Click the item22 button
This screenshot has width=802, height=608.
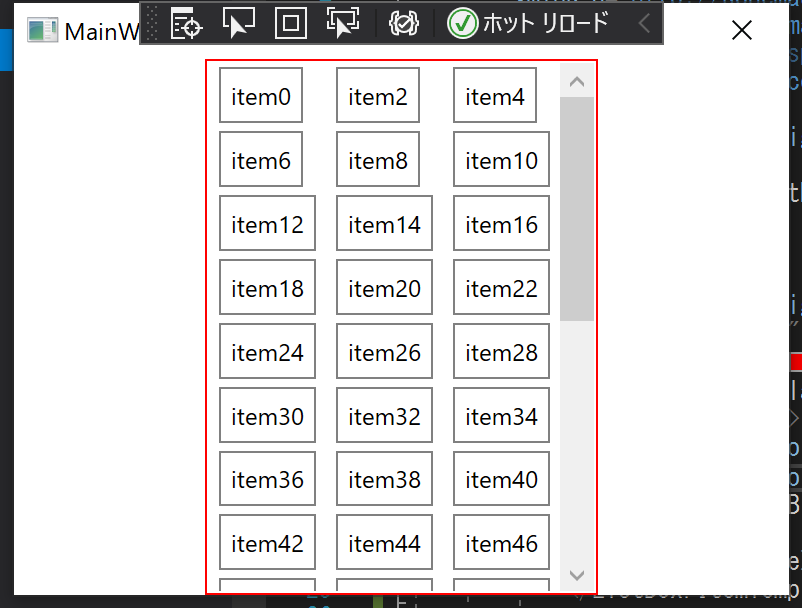(x=501, y=287)
